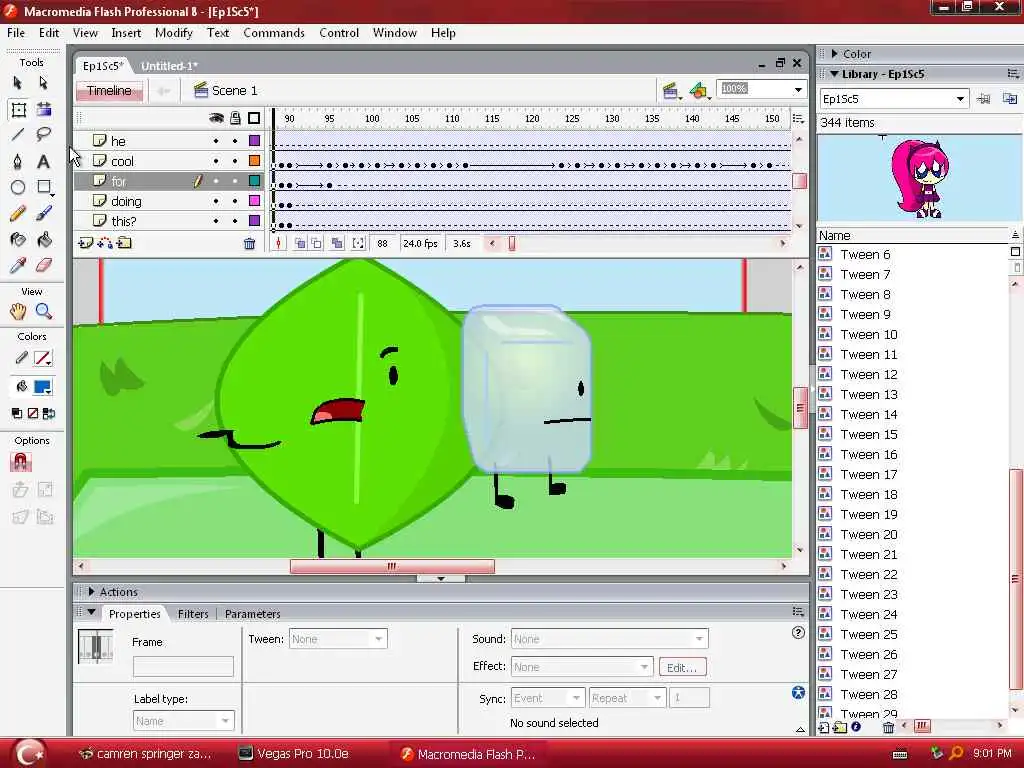1024x768 pixels.
Task: Click the sound Edit... button
Action: pyautogui.click(x=682, y=667)
